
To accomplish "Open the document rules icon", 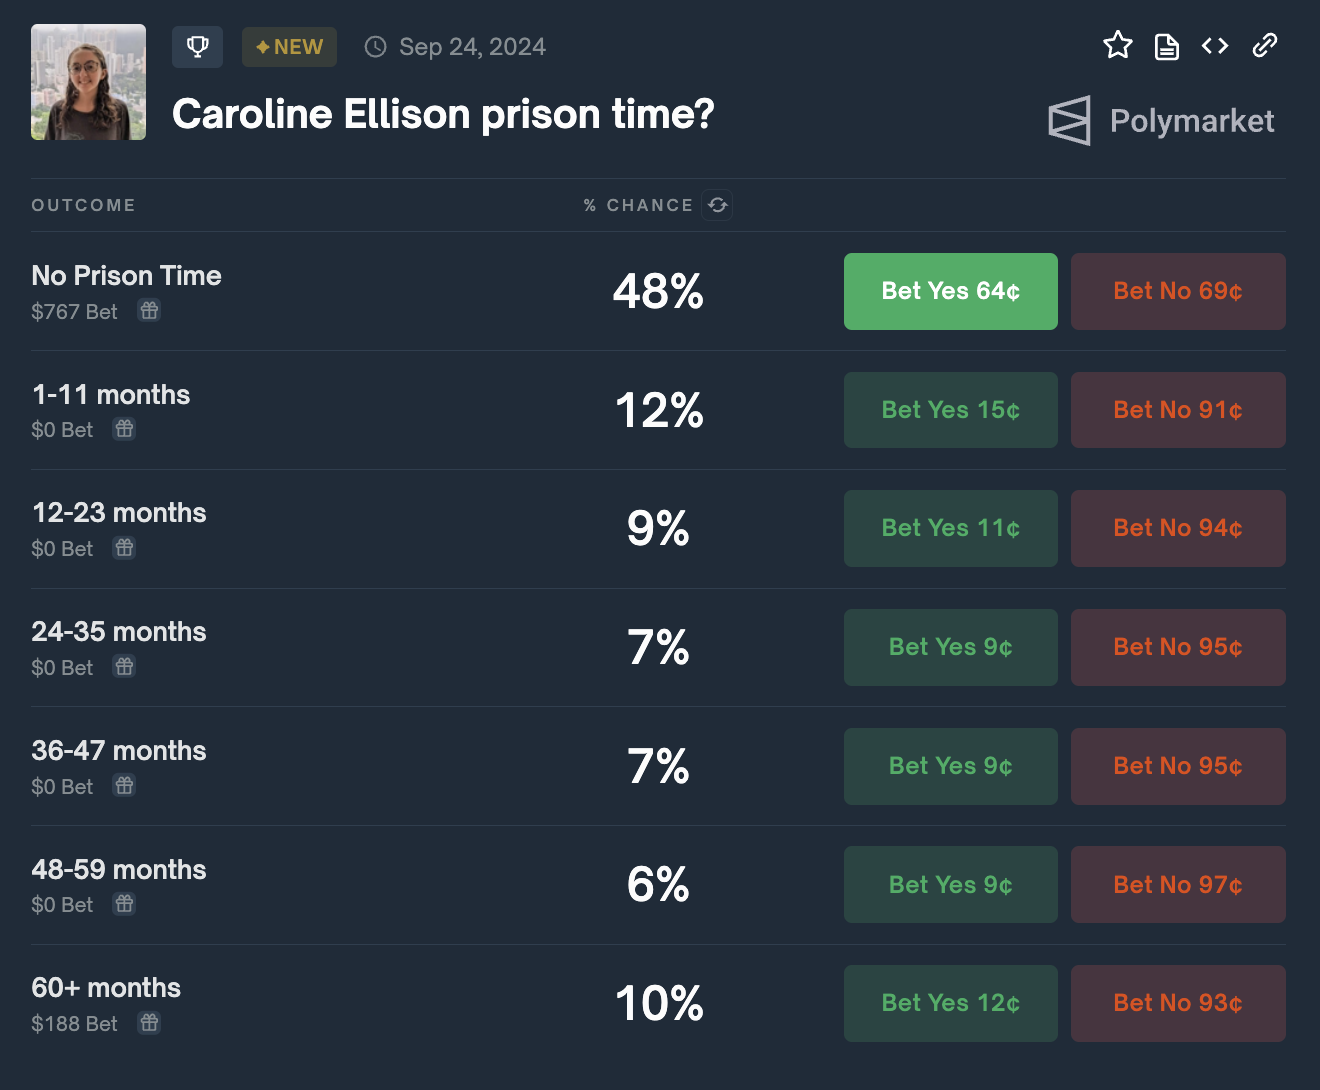I will tap(1166, 47).
